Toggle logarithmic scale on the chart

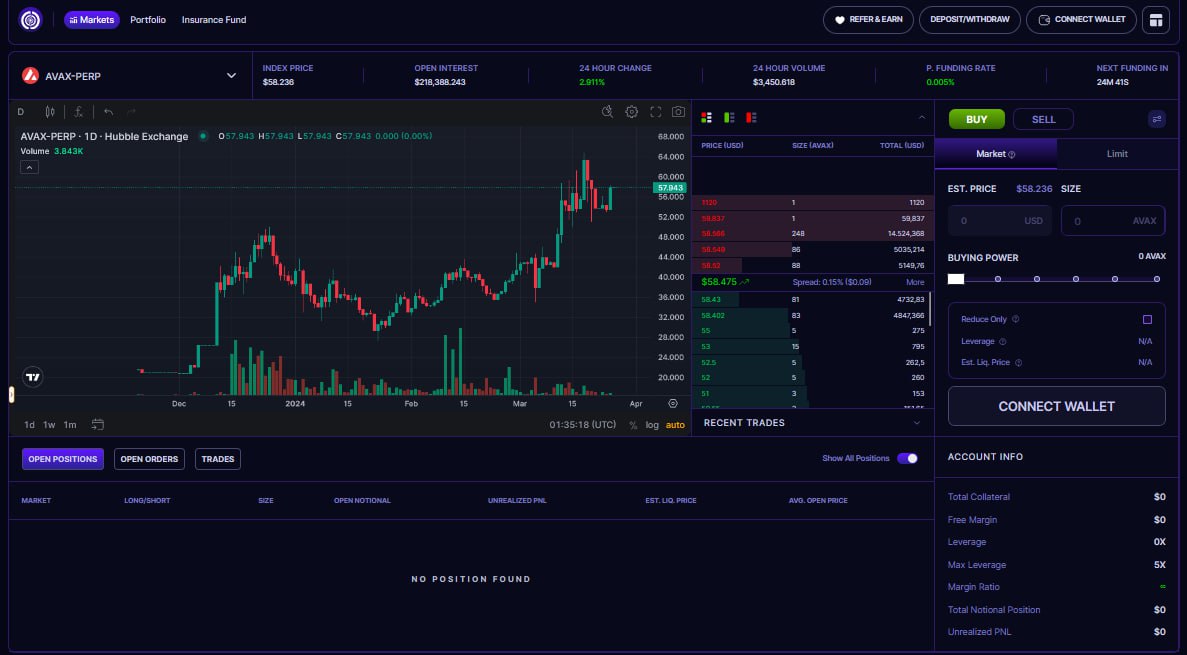point(652,424)
